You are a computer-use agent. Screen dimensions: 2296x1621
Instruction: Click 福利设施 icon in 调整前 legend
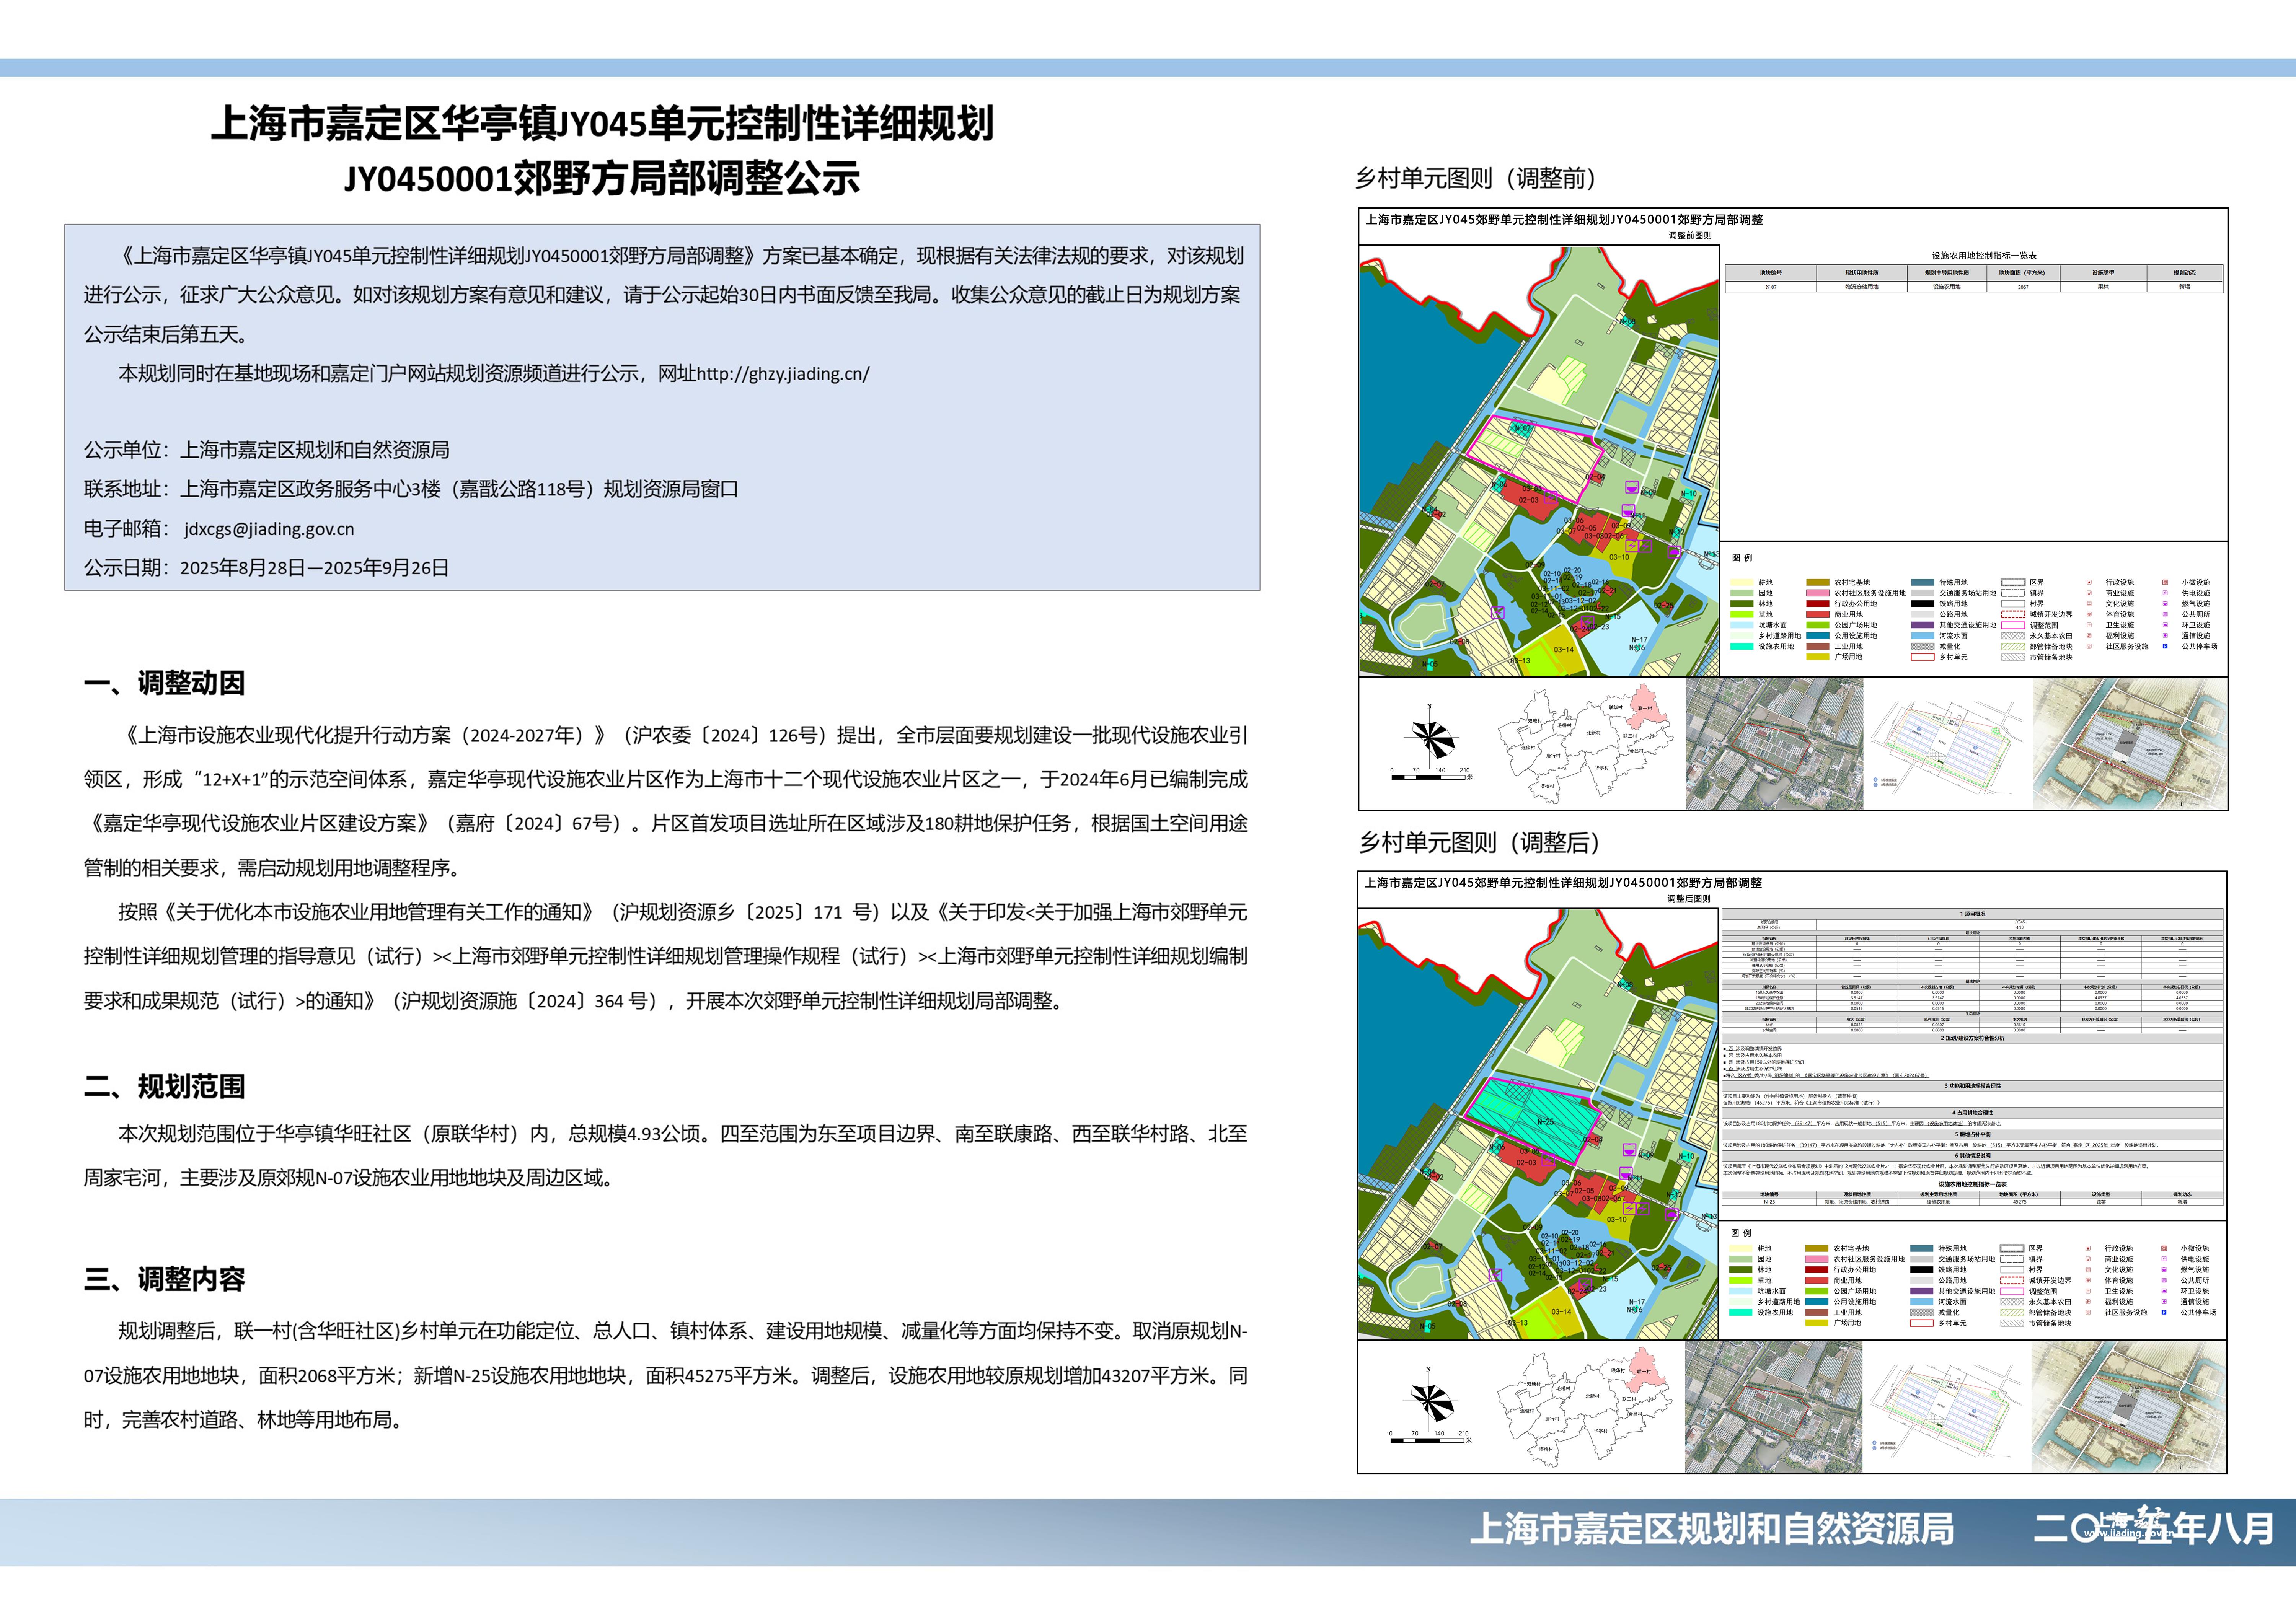[2089, 636]
